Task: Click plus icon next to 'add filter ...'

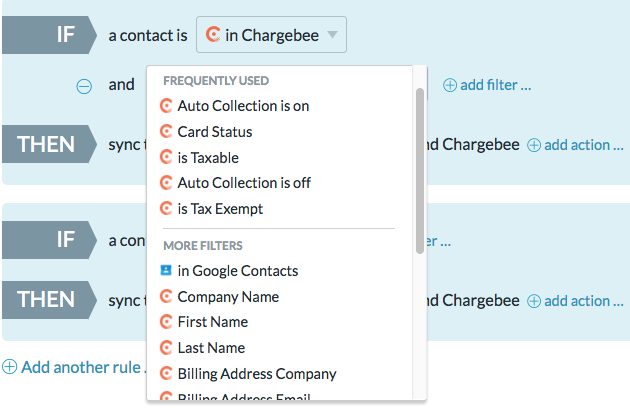Action: coord(450,85)
